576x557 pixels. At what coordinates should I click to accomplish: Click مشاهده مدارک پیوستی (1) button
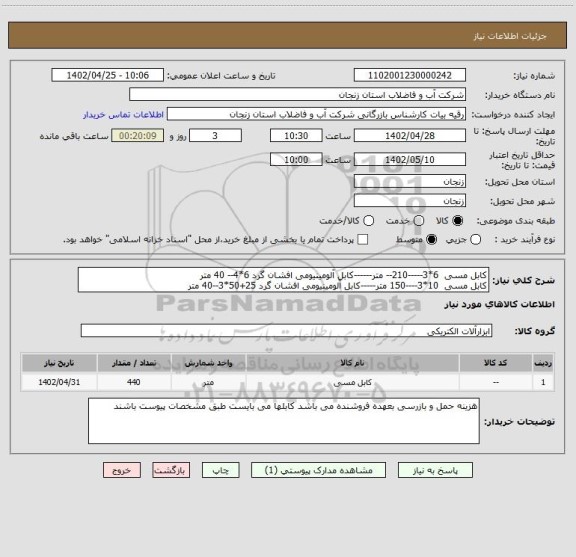[318, 470]
